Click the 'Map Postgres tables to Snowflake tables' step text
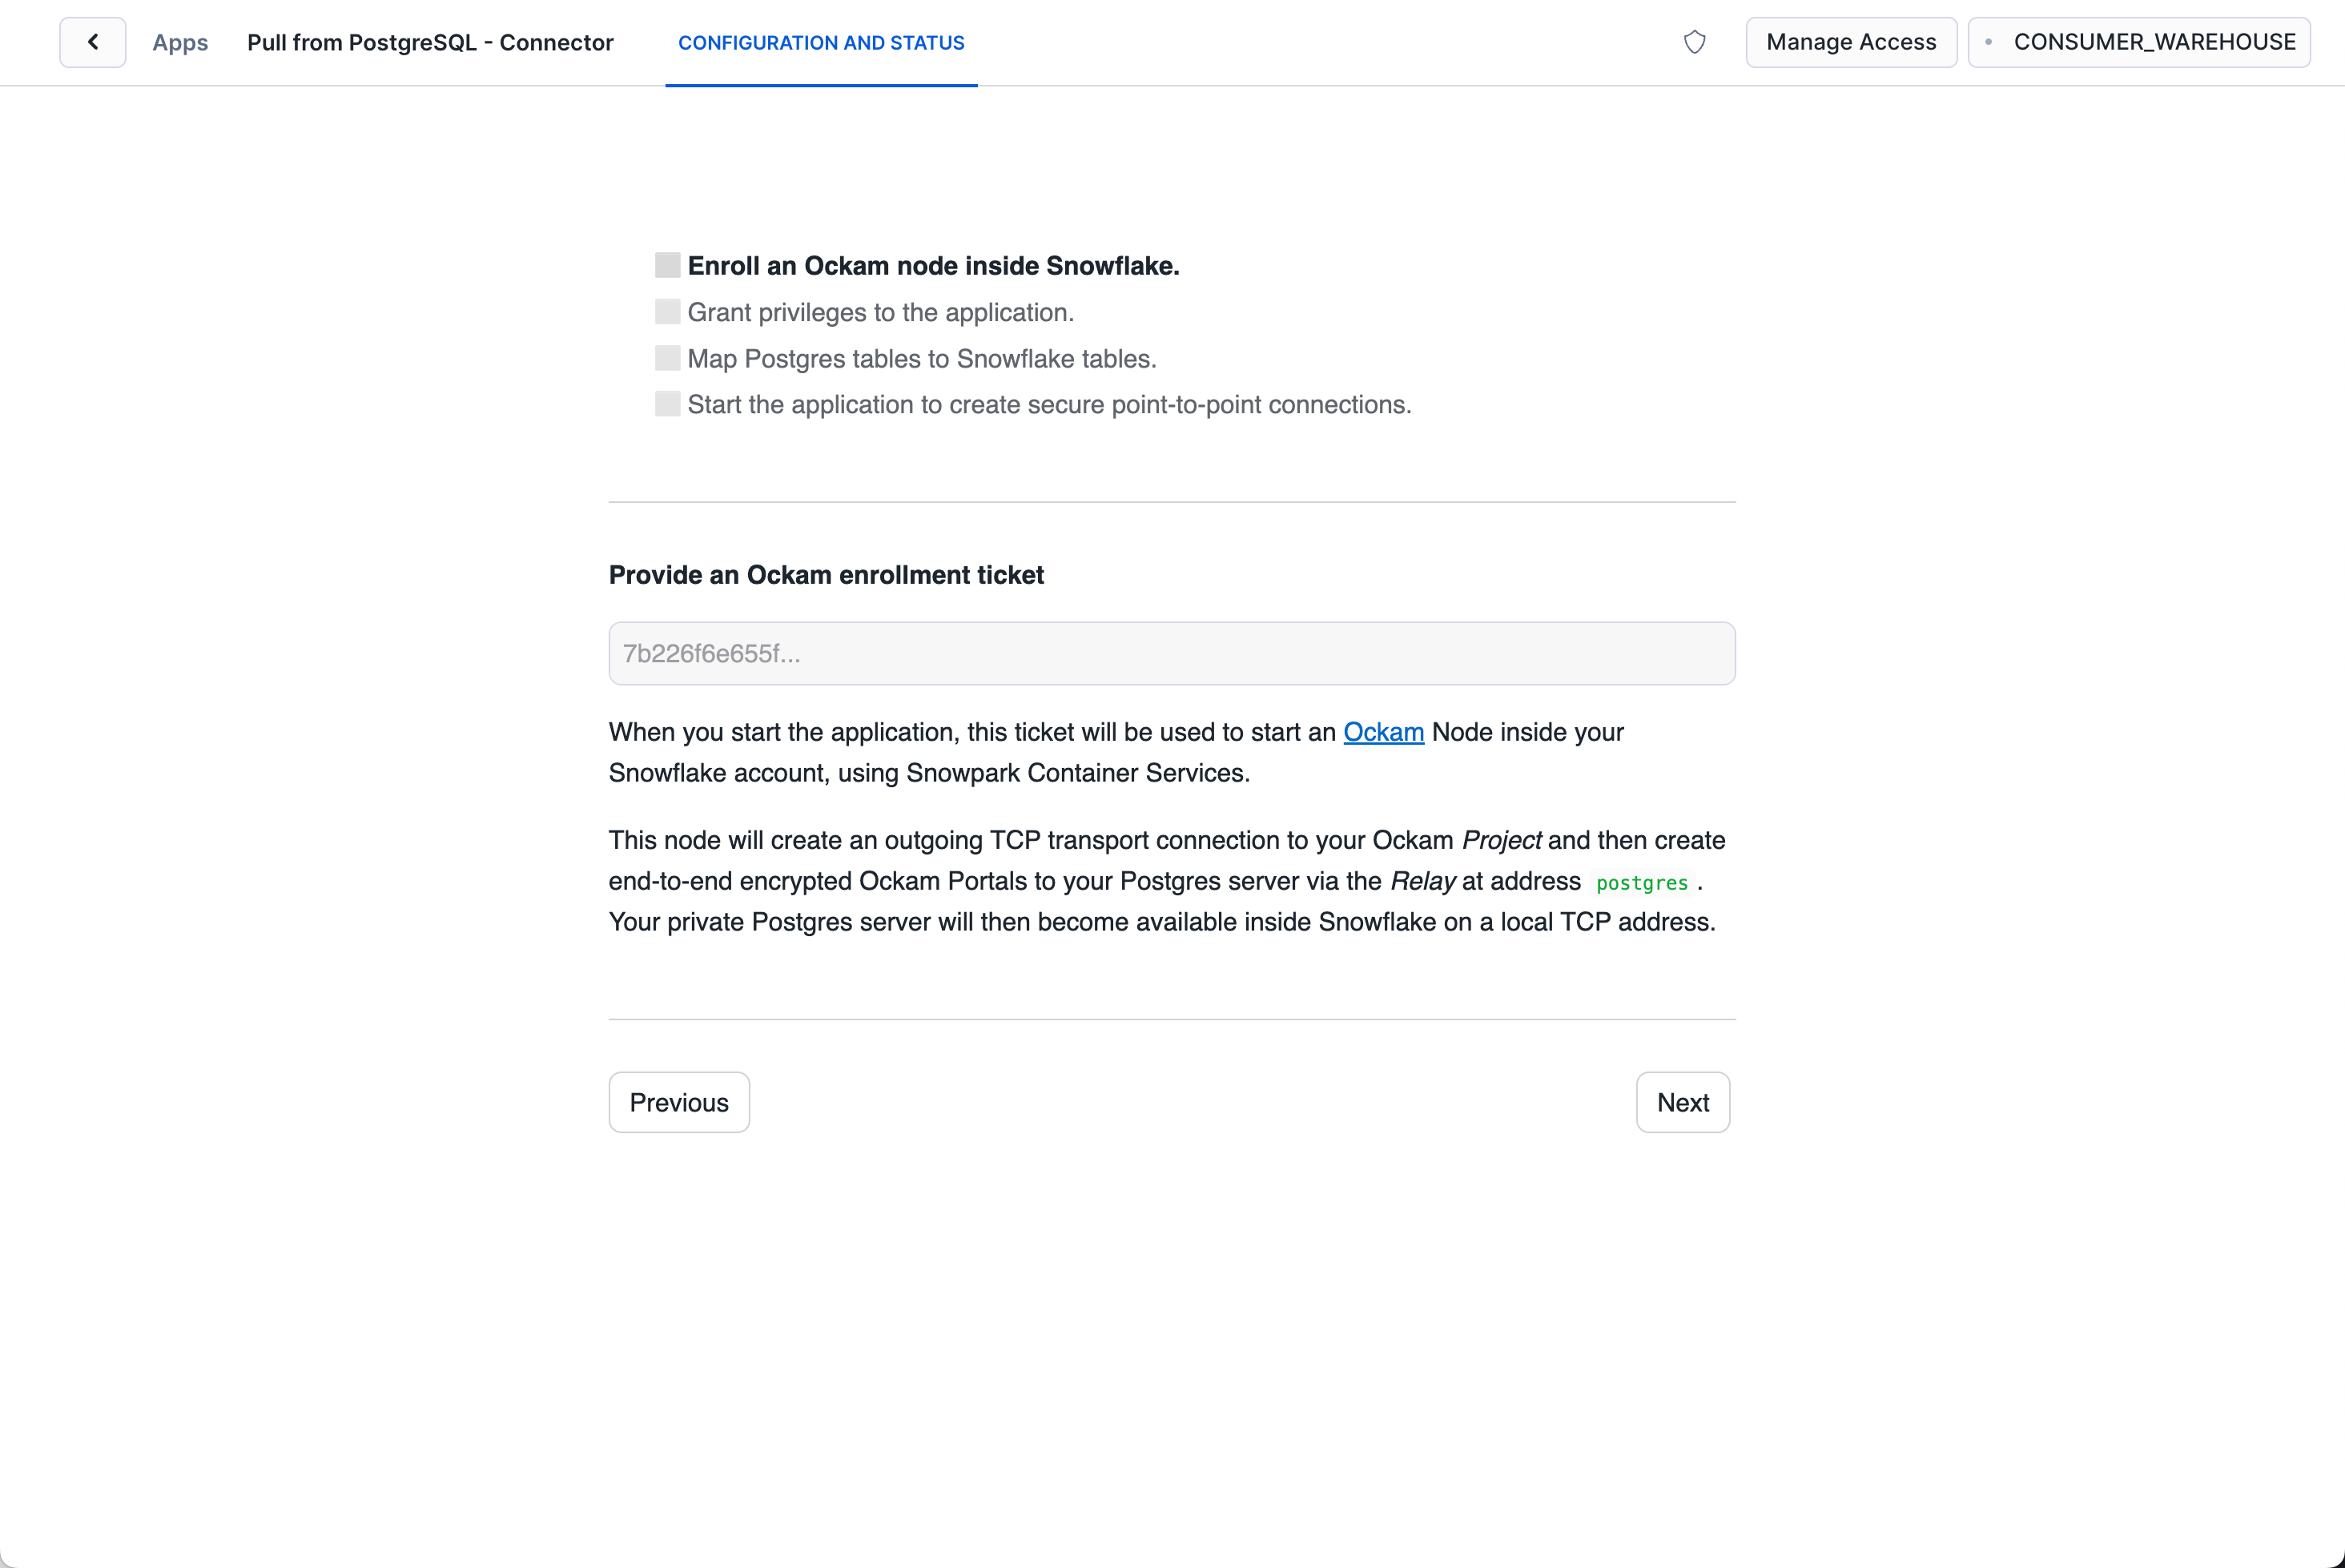This screenshot has width=2345, height=1568. [x=921, y=358]
